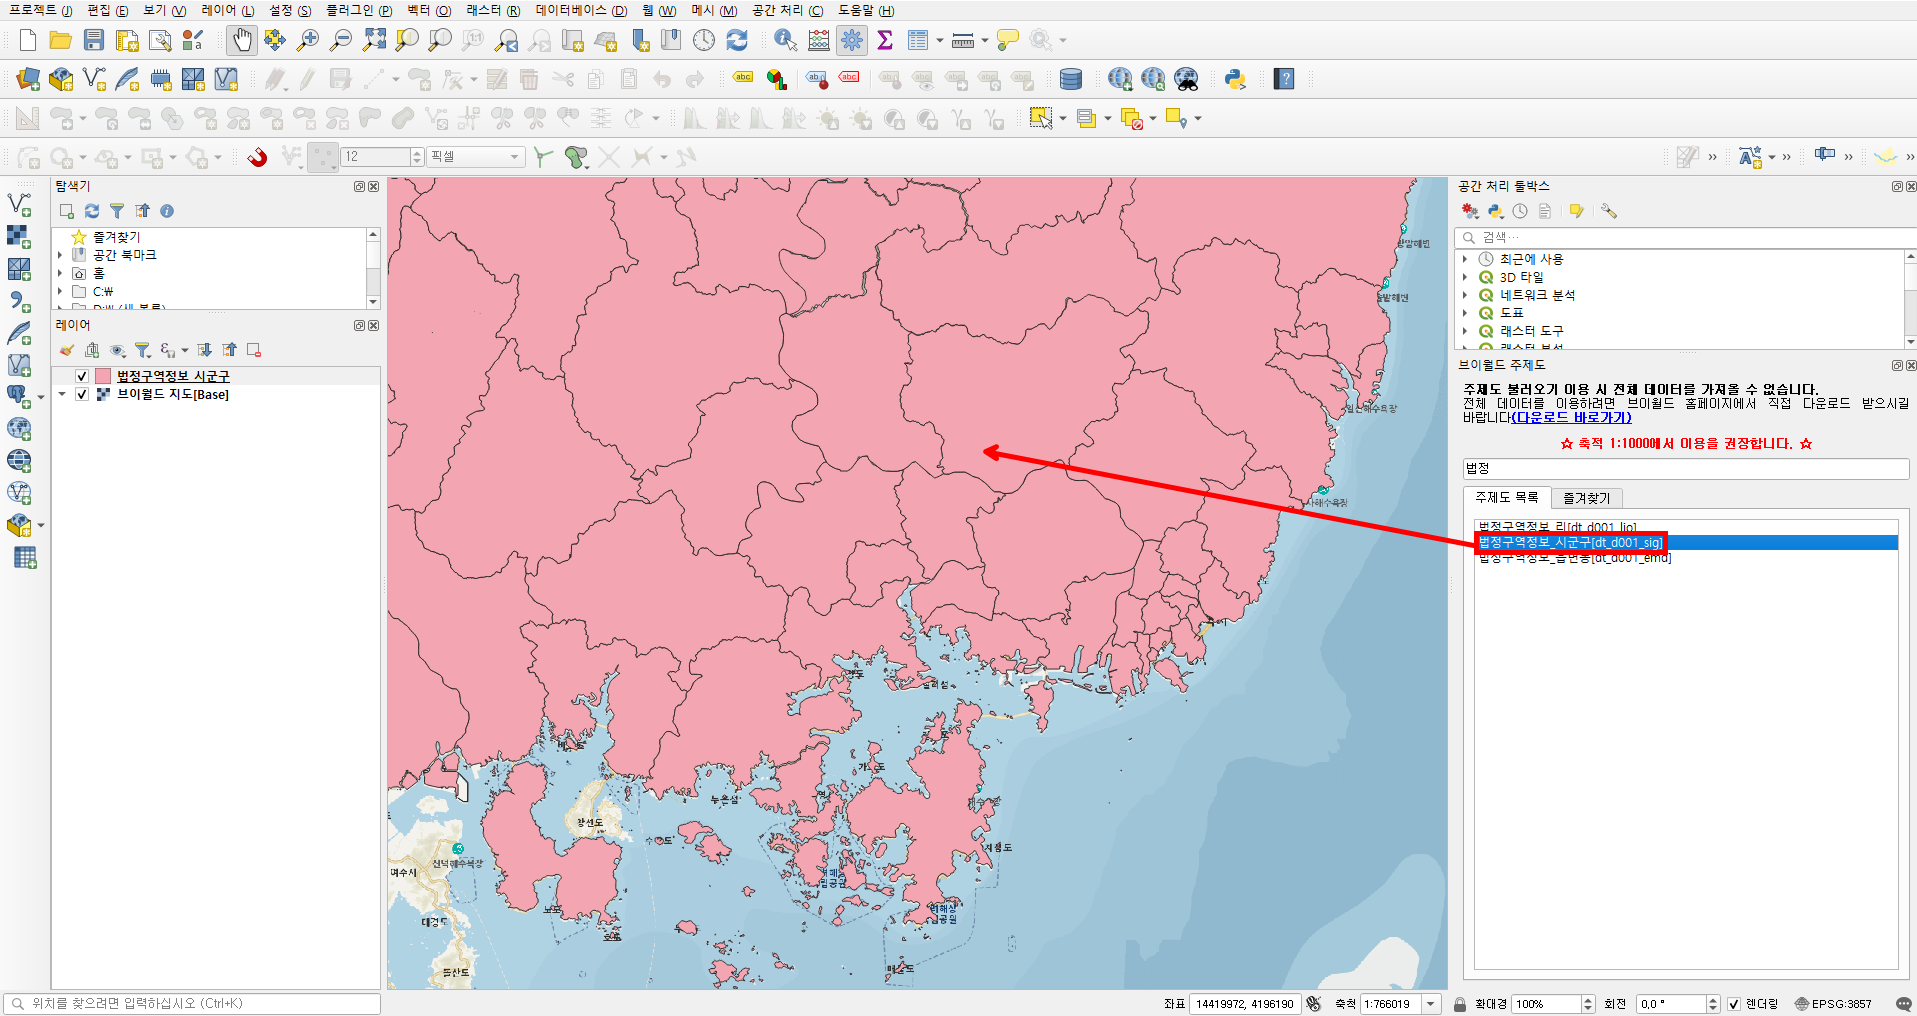1917x1016 pixels.
Task: Click the 확대경 magnifier stepper
Action: tap(1588, 1004)
